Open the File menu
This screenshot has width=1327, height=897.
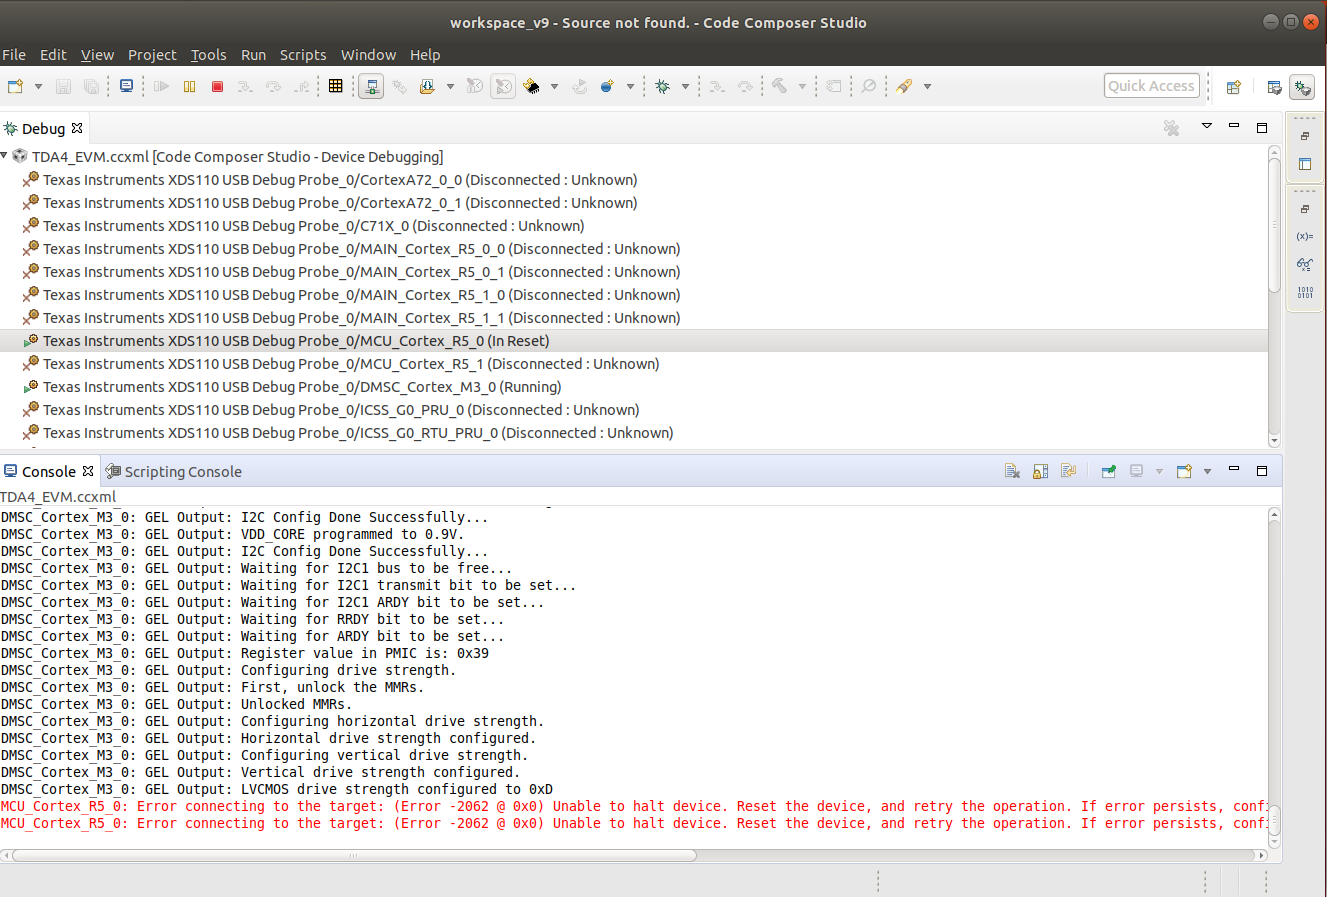click(x=14, y=55)
